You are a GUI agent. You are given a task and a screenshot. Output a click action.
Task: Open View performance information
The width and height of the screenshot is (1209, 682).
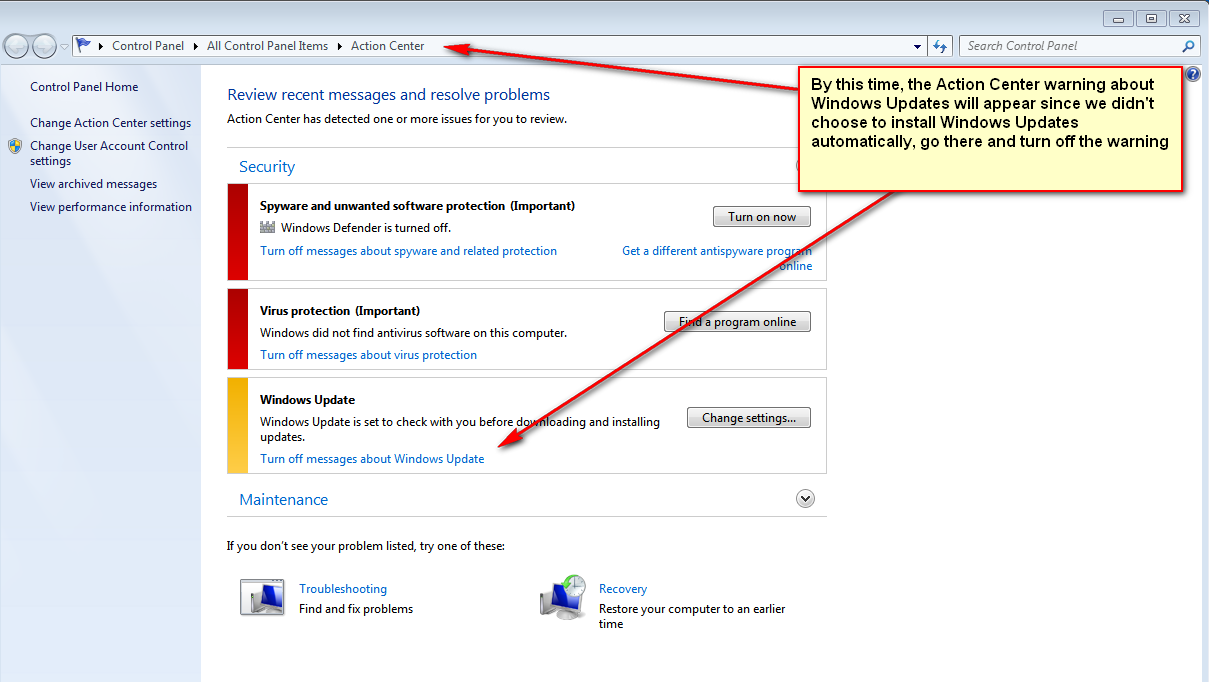tap(111, 207)
